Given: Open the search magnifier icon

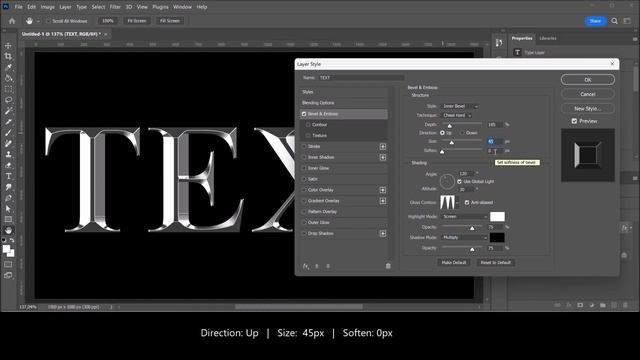Looking at the screenshot, I should 614,21.
